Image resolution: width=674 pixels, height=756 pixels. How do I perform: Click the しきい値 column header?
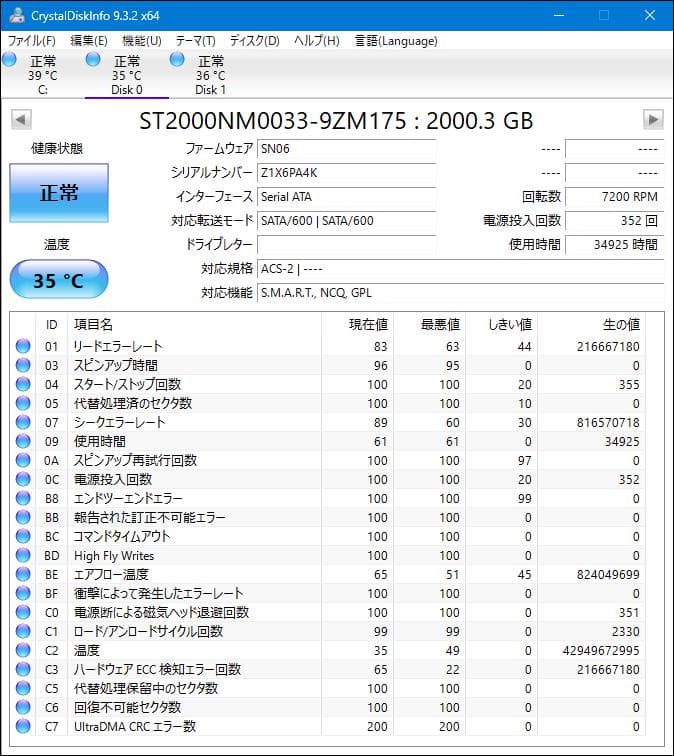(x=501, y=324)
